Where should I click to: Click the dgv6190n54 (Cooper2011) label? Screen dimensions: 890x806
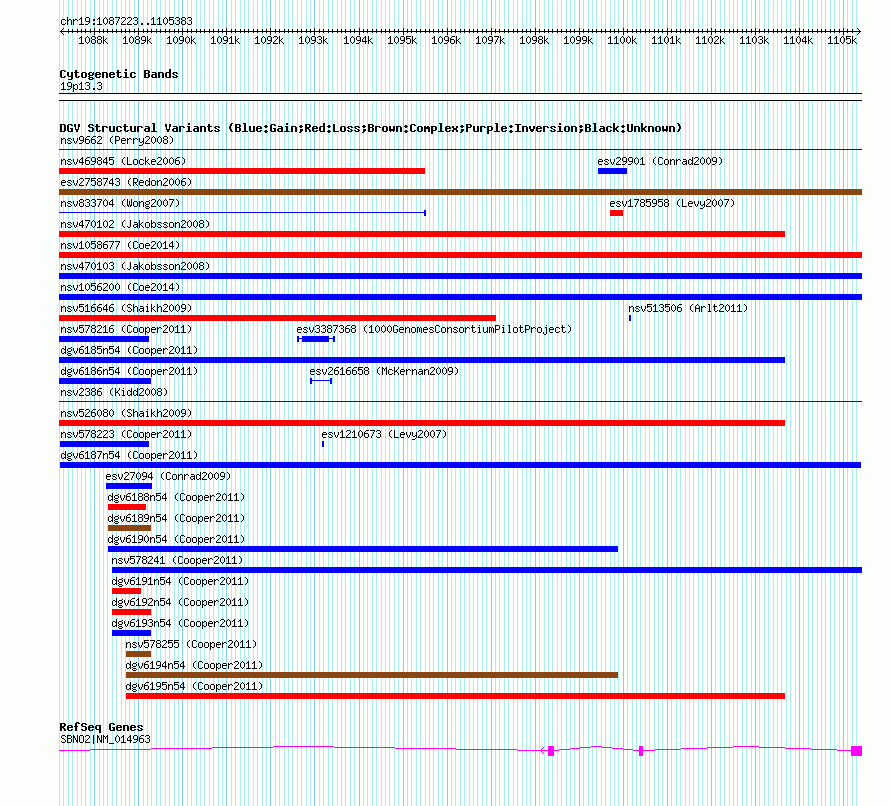[x=176, y=539]
